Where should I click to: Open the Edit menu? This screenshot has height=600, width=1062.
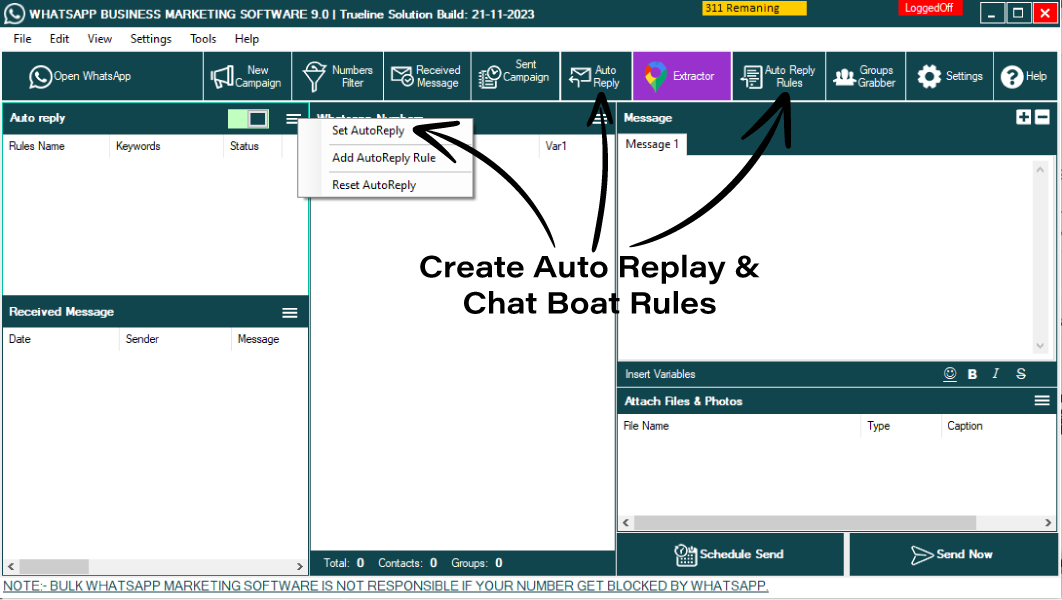pos(59,39)
